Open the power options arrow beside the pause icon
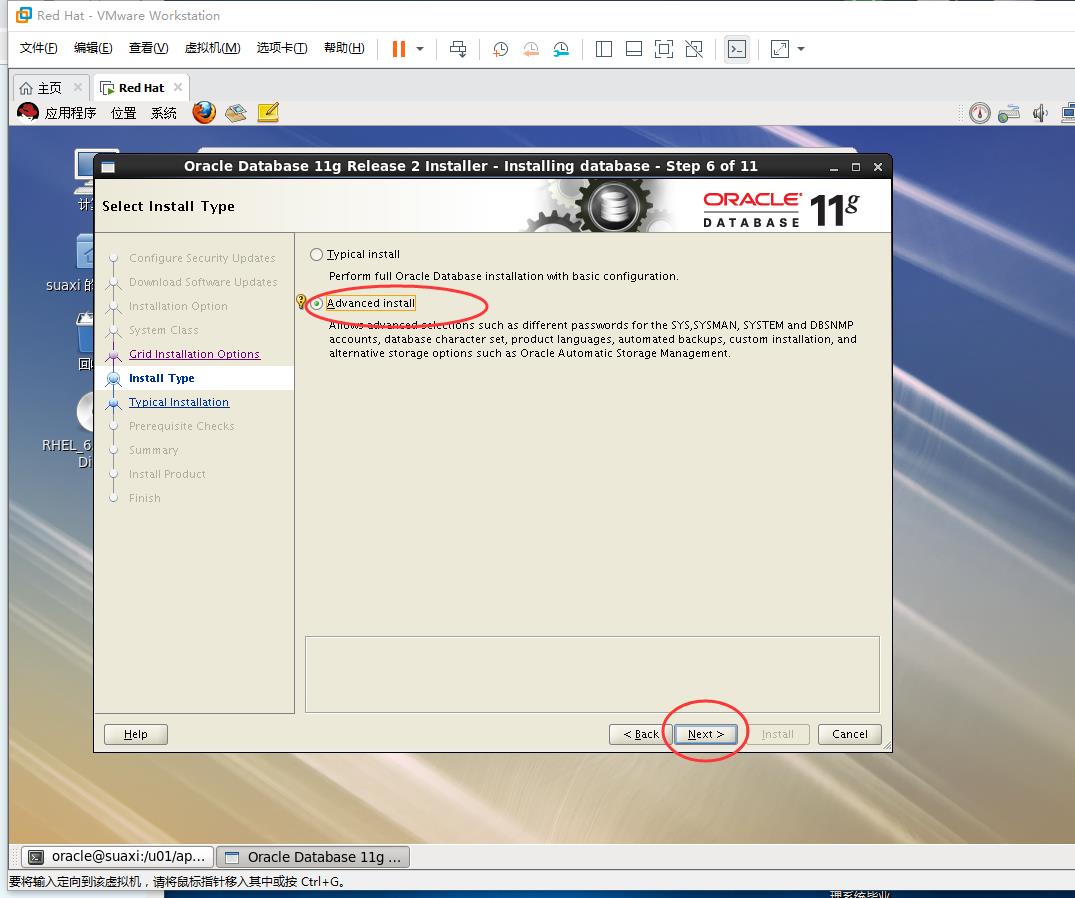This screenshot has height=898, width=1075. point(420,49)
